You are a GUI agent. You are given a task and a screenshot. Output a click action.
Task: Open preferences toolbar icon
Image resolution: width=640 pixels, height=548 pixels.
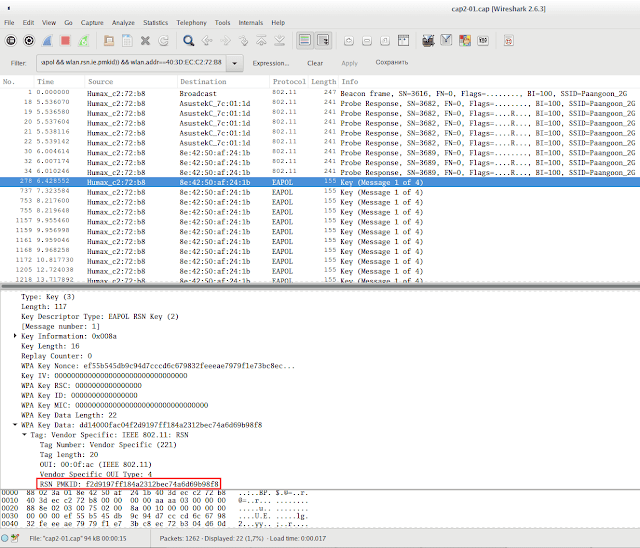coord(483,40)
